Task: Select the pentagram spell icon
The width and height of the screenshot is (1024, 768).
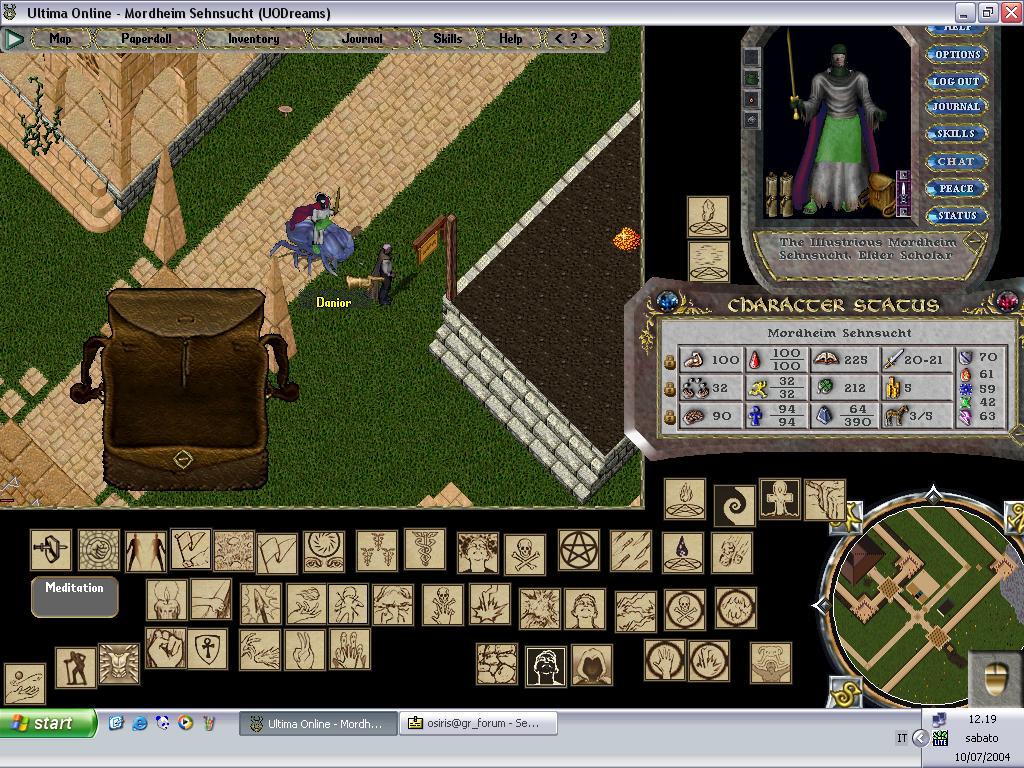Action: pos(579,551)
